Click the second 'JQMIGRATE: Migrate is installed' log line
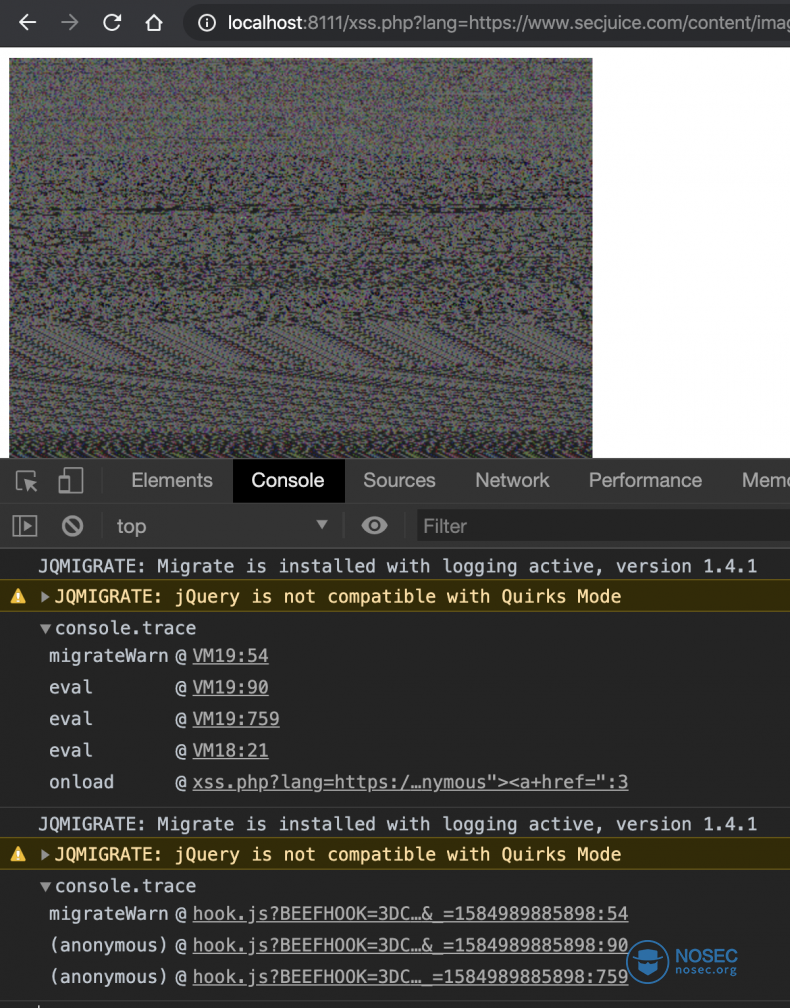 (397, 824)
